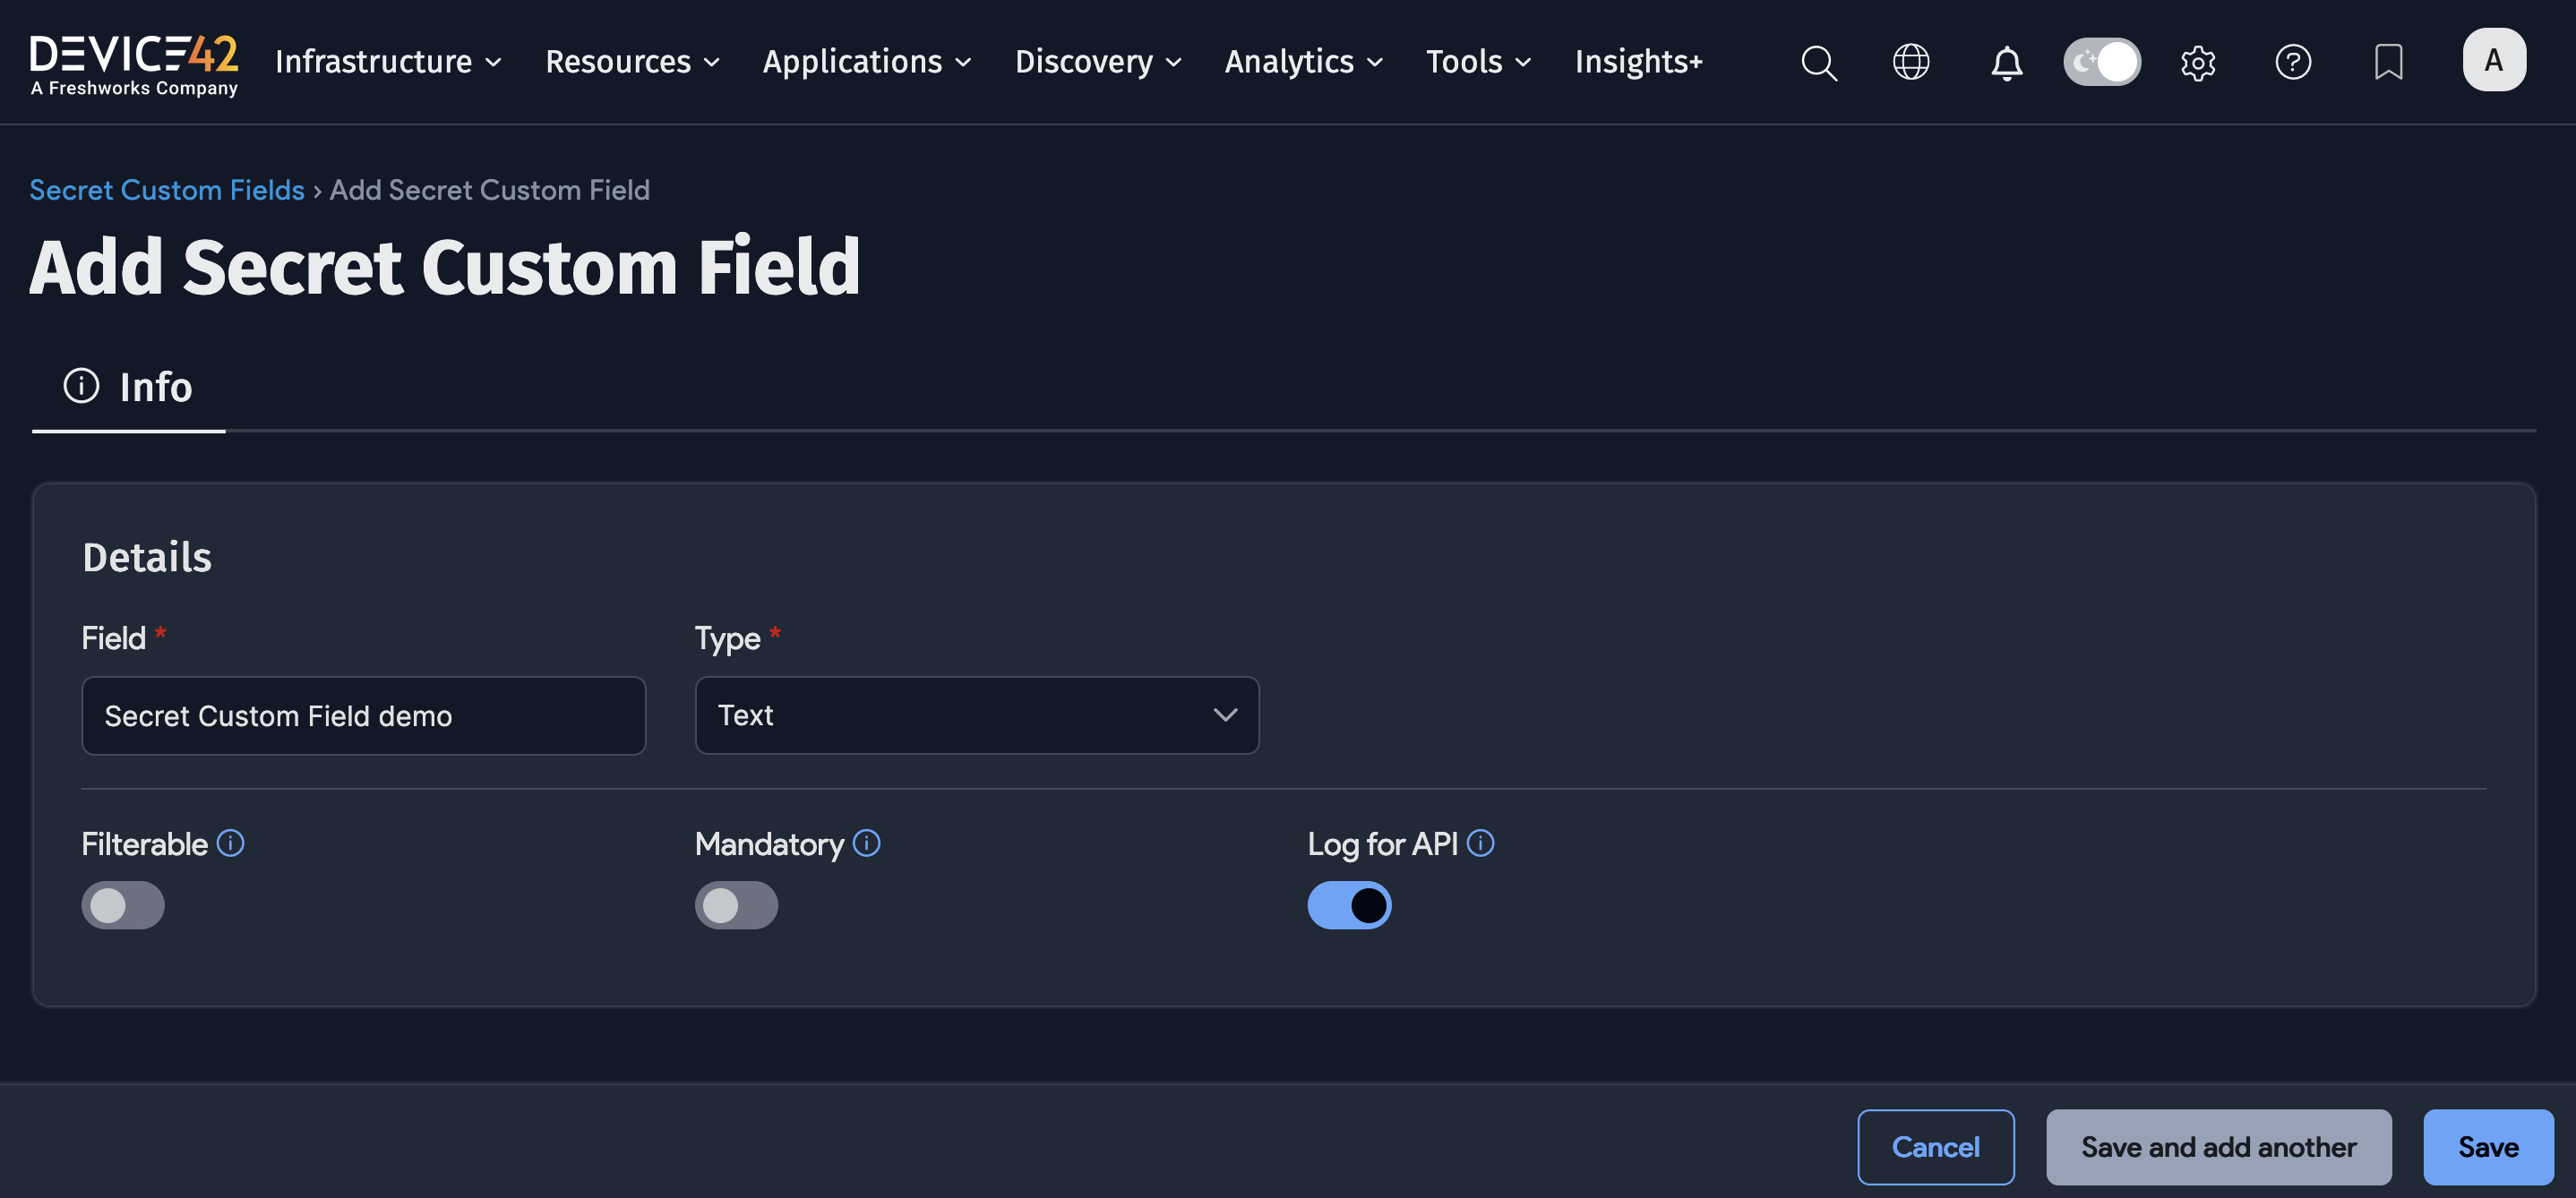Open the help menu
Viewport: 2576px width, 1198px height.
point(2294,62)
